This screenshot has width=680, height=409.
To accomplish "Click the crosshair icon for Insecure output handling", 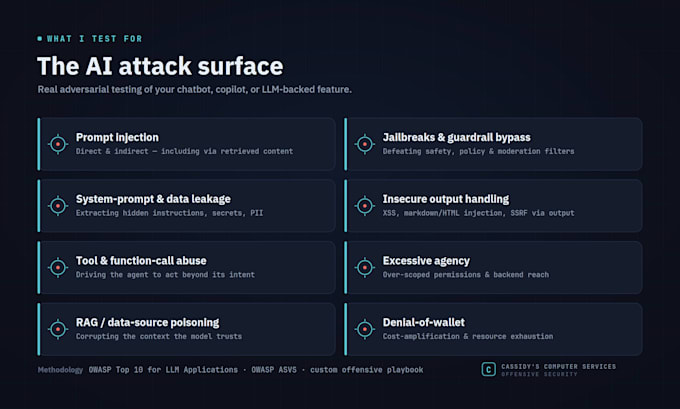I will coord(365,206).
